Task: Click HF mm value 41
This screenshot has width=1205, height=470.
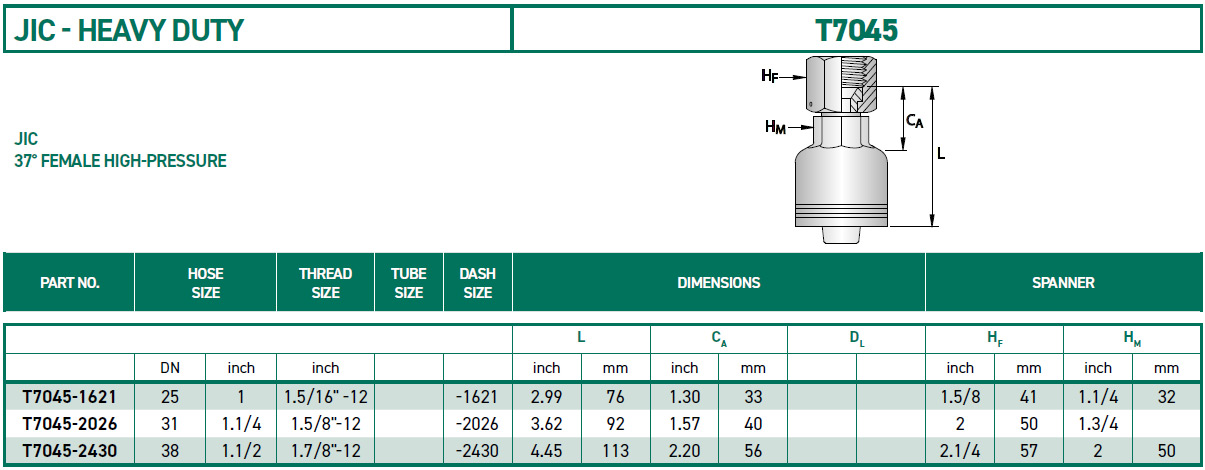Action: tap(1028, 396)
